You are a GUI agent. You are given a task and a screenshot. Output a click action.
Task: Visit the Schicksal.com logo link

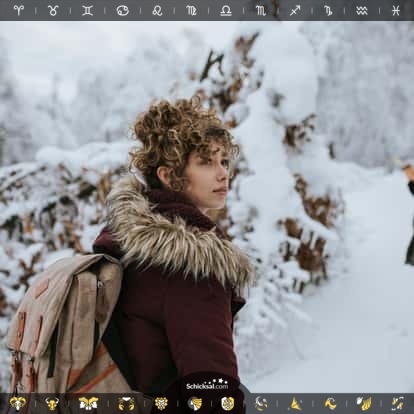(x=207, y=384)
